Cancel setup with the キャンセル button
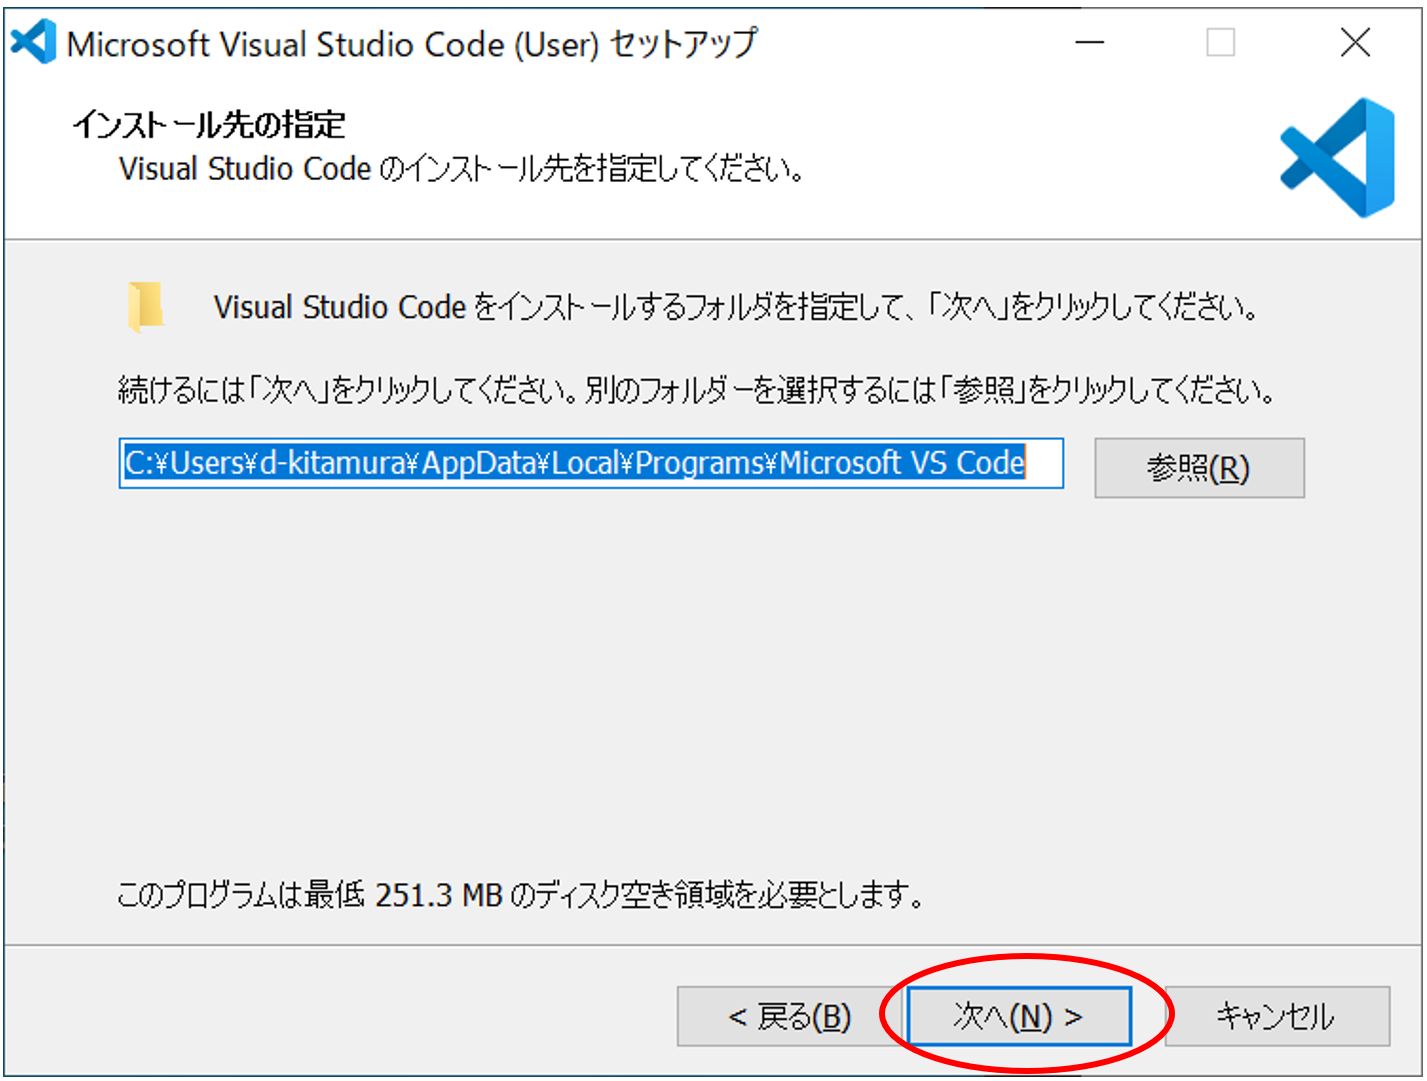 tap(1277, 1016)
